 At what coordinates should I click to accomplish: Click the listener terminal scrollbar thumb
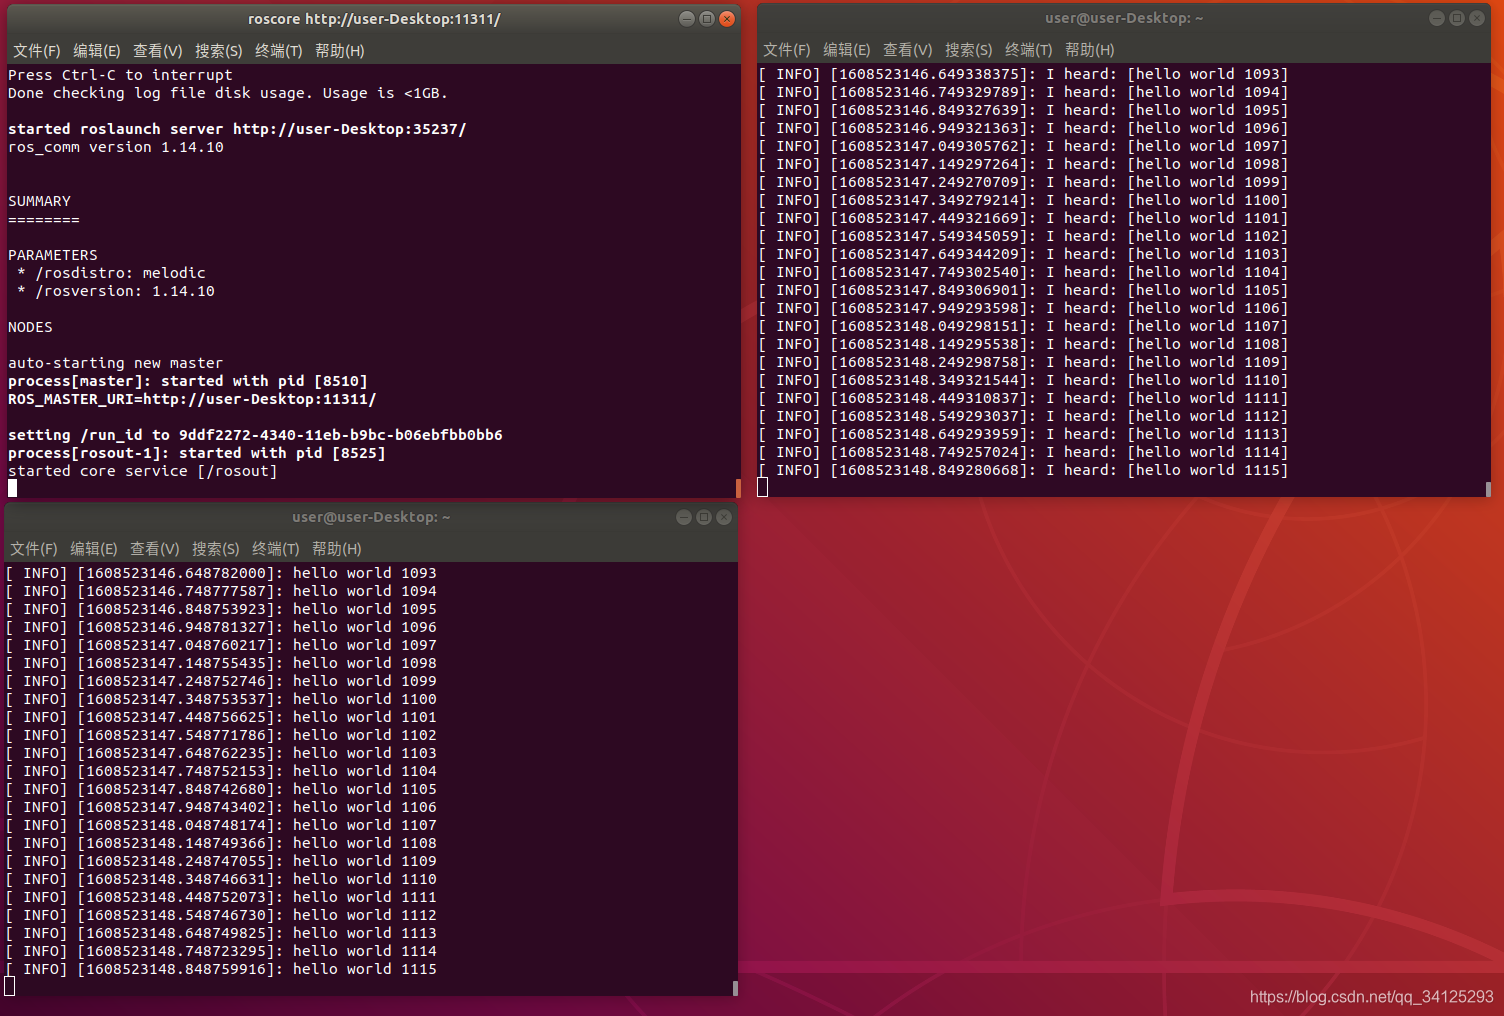pos(1488,489)
